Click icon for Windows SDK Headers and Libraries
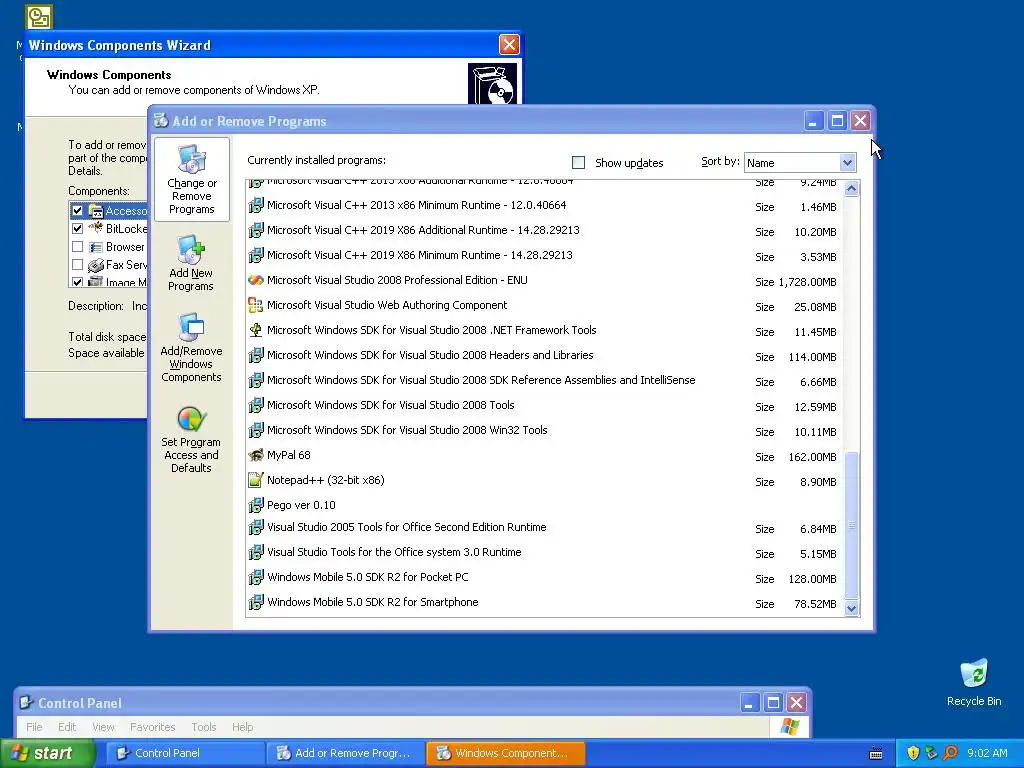 [255, 355]
